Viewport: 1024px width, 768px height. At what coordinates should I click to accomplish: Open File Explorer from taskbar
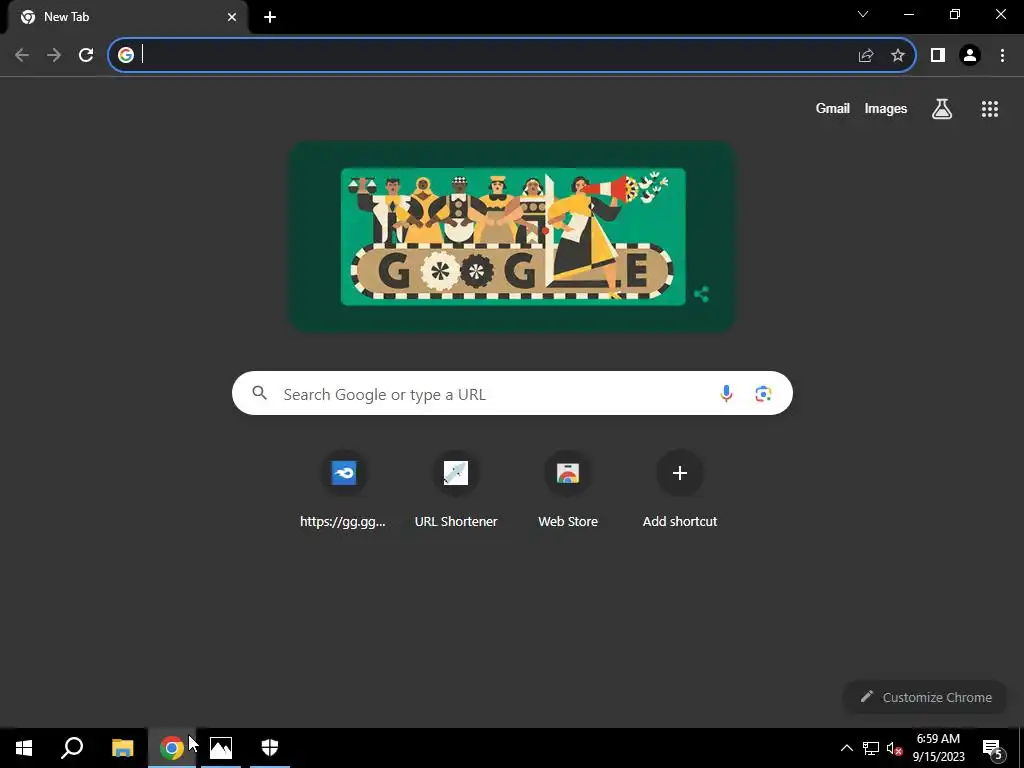122,748
